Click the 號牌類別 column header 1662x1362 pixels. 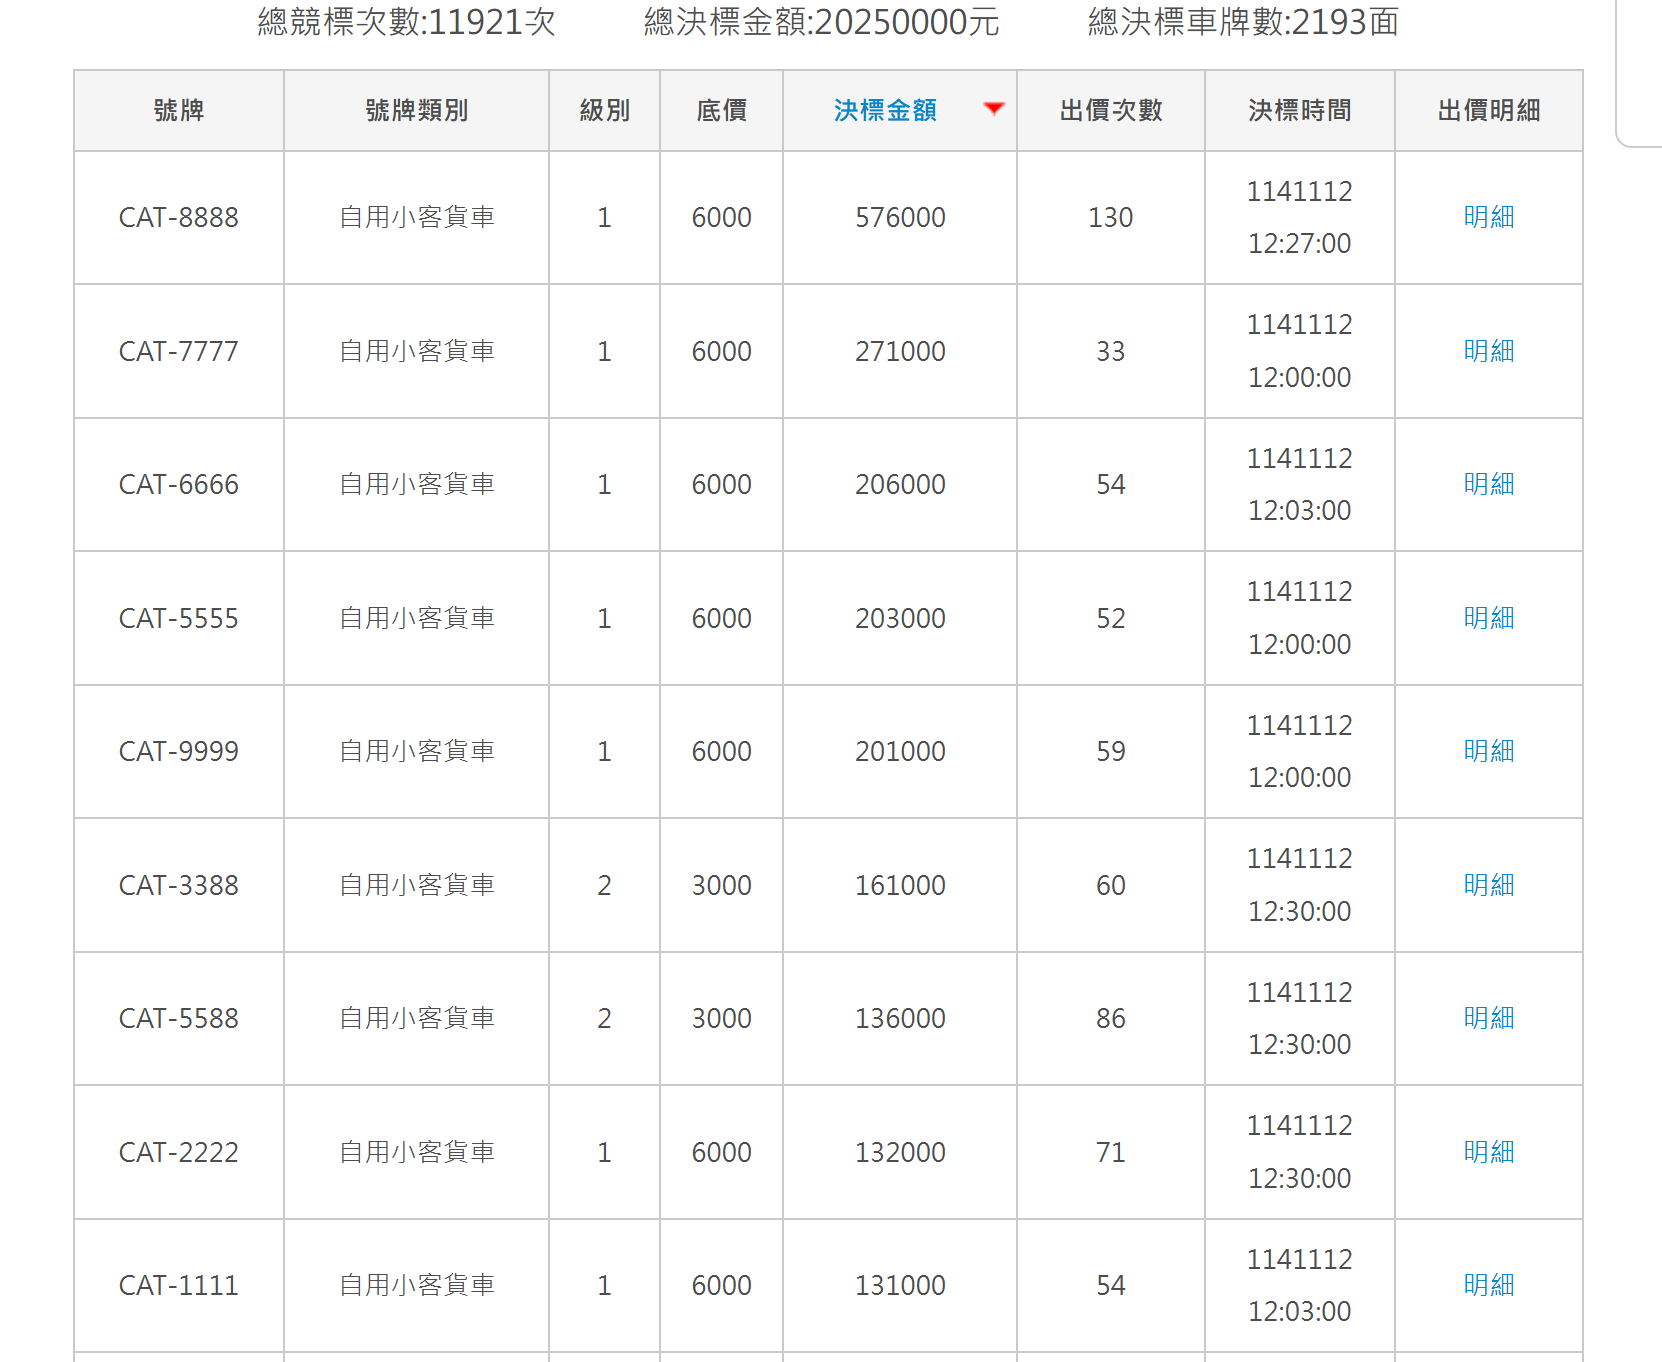point(416,111)
